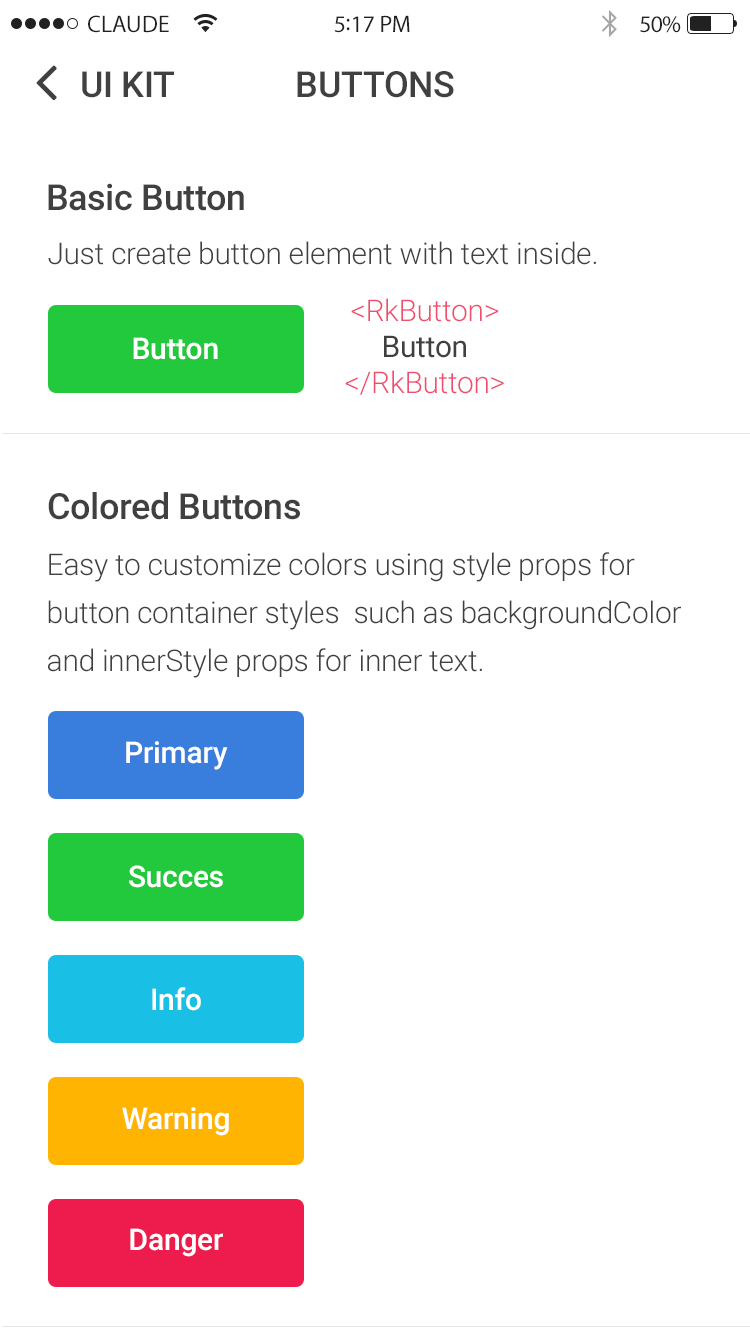Viewport: 750px width, 1334px height.
Task: Tap the Bluetooth status icon
Action: (609, 24)
